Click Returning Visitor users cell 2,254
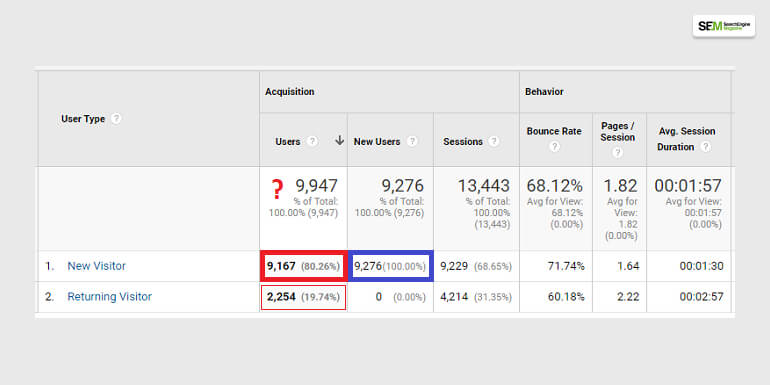The height and width of the screenshot is (385, 770). pos(303,297)
